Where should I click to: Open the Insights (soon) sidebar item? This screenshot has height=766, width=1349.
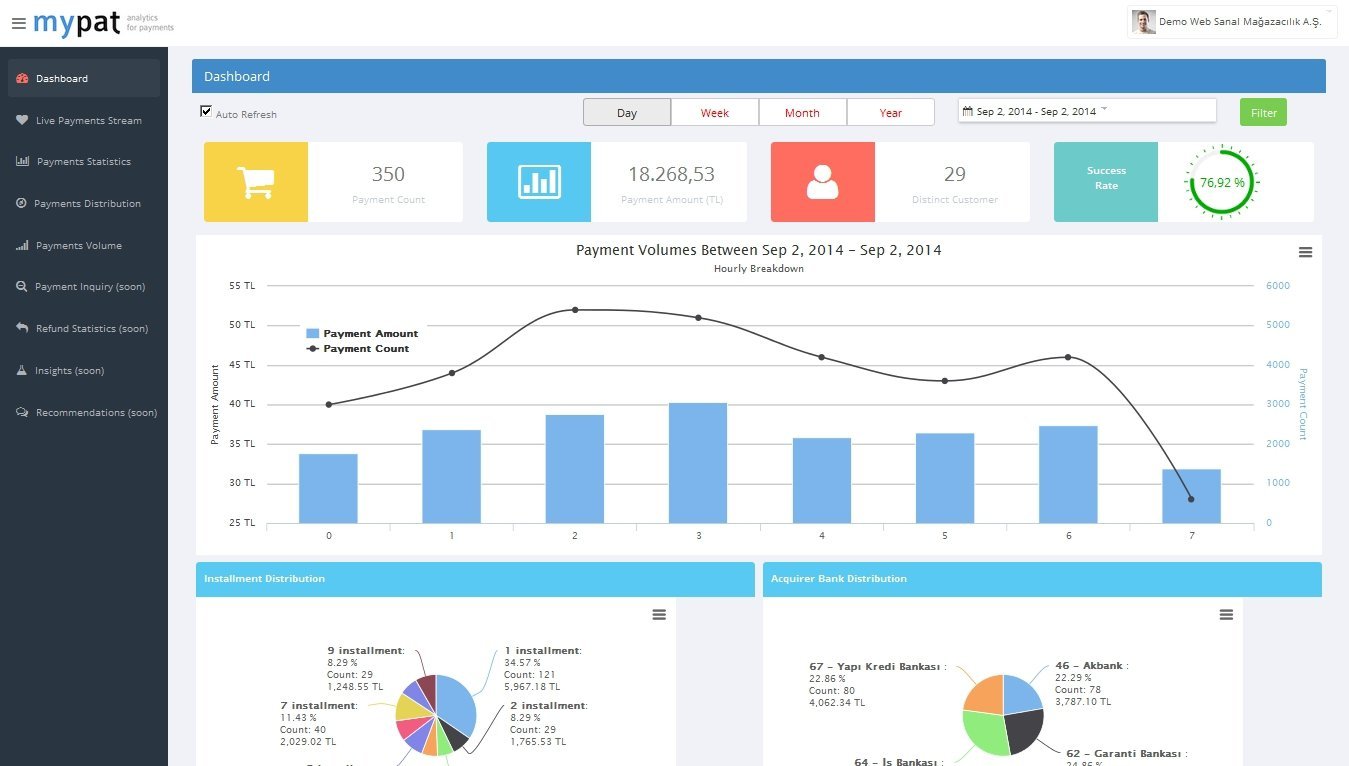(72, 370)
